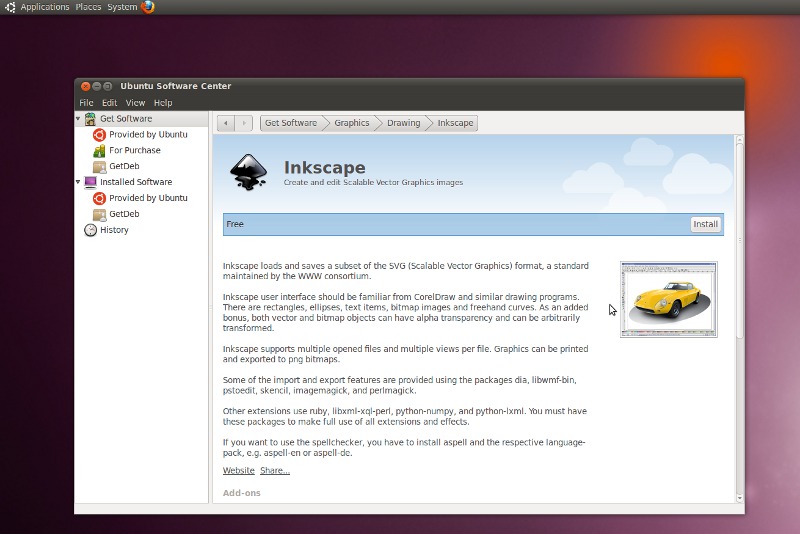Click GetDeb icon under Installed Software
The image size is (800, 534).
(x=99, y=214)
